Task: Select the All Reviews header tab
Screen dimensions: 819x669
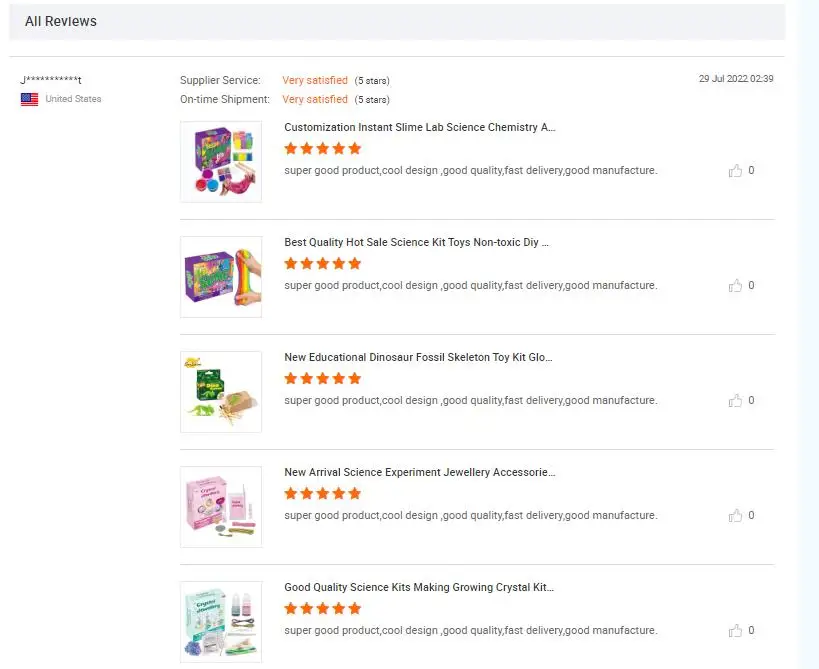Action: click(x=61, y=21)
